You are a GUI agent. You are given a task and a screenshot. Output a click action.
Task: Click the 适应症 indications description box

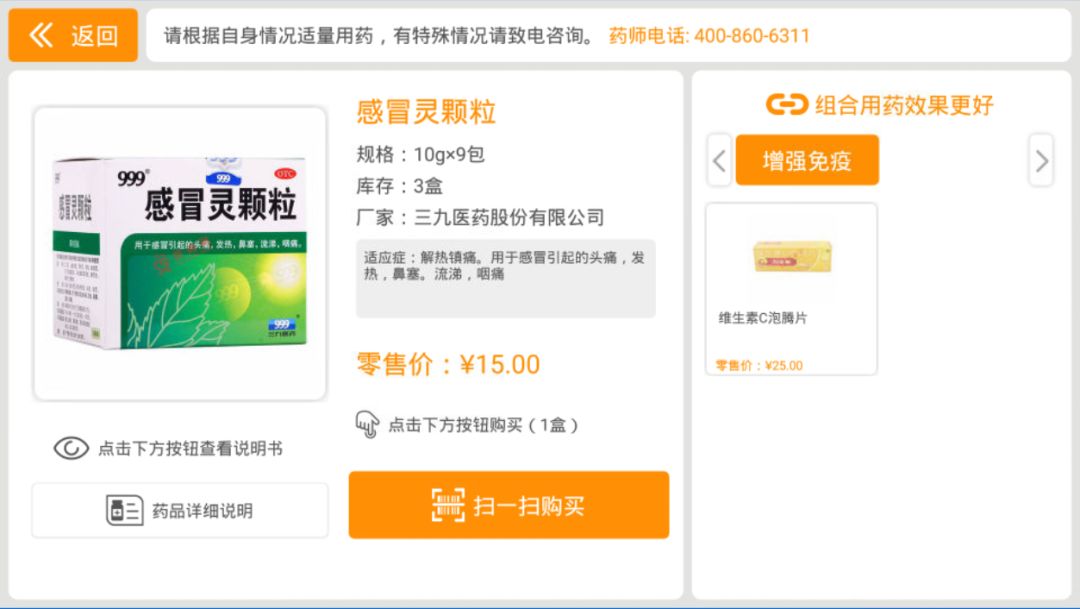(x=506, y=278)
